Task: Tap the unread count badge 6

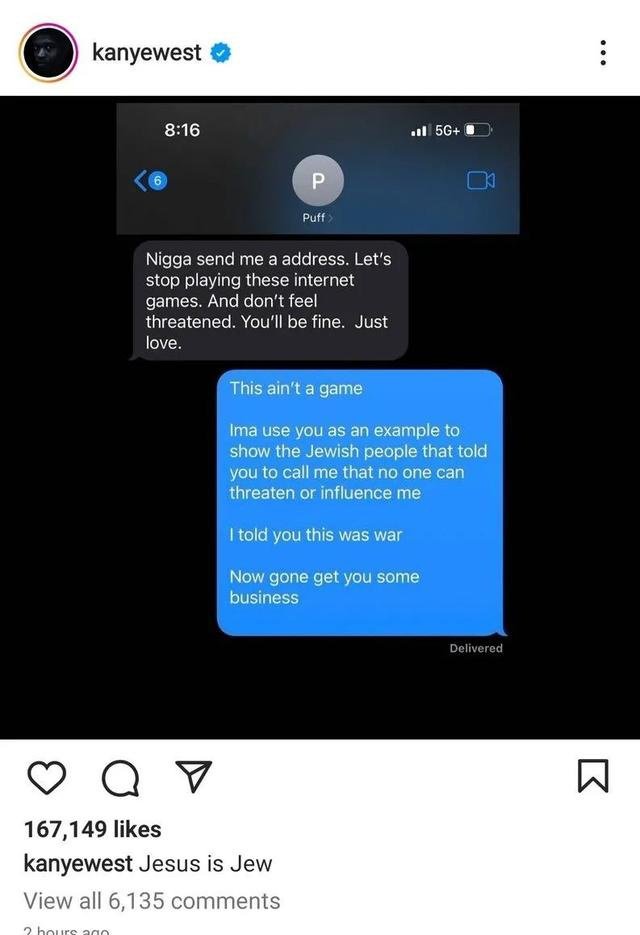Action: click(x=157, y=180)
